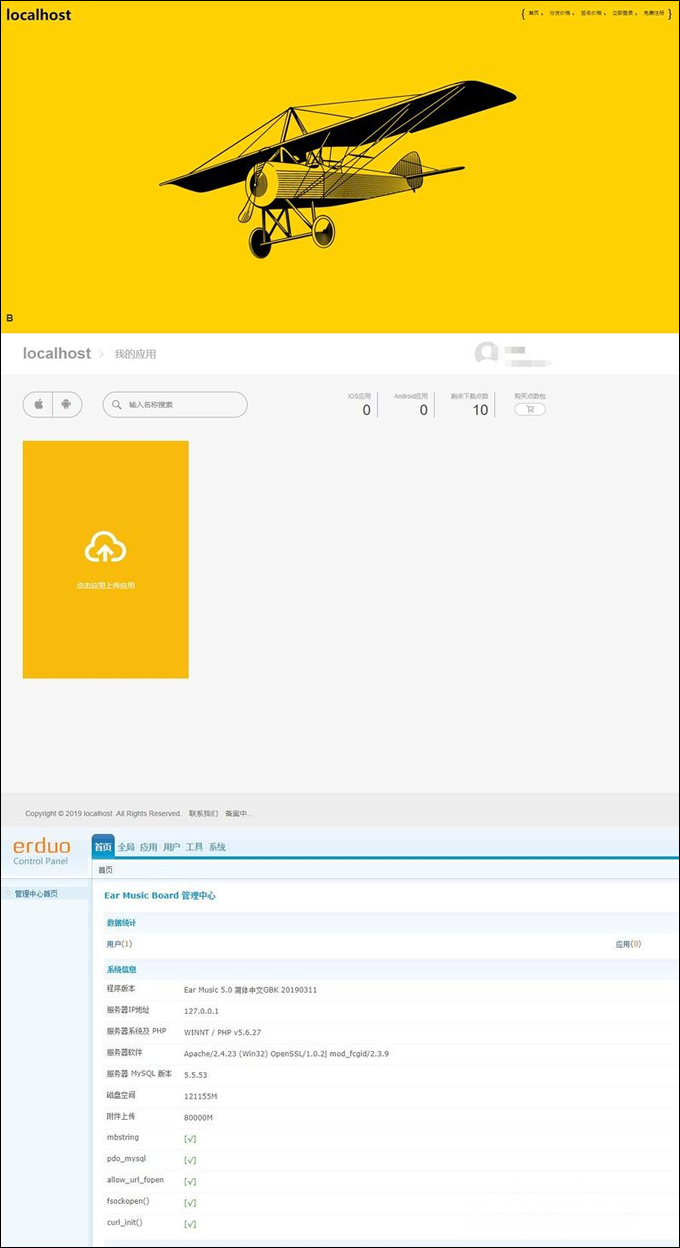Click the localhost breadcrumb link

coord(57,353)
